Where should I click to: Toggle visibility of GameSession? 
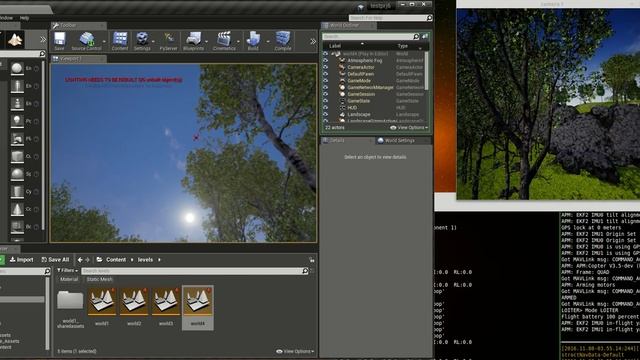point(326,94)
